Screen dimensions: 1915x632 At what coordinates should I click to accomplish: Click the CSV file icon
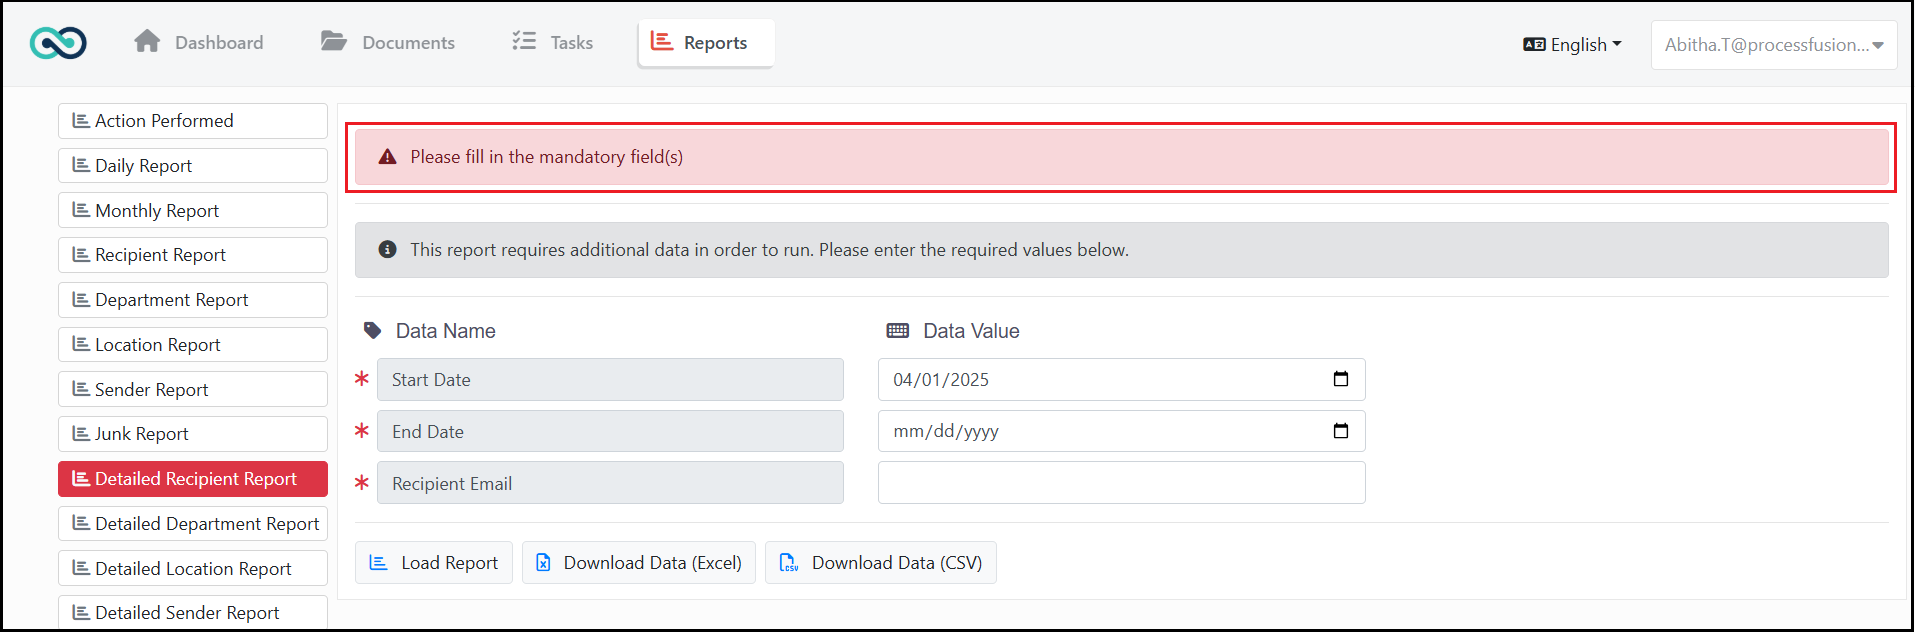(788, 563)
